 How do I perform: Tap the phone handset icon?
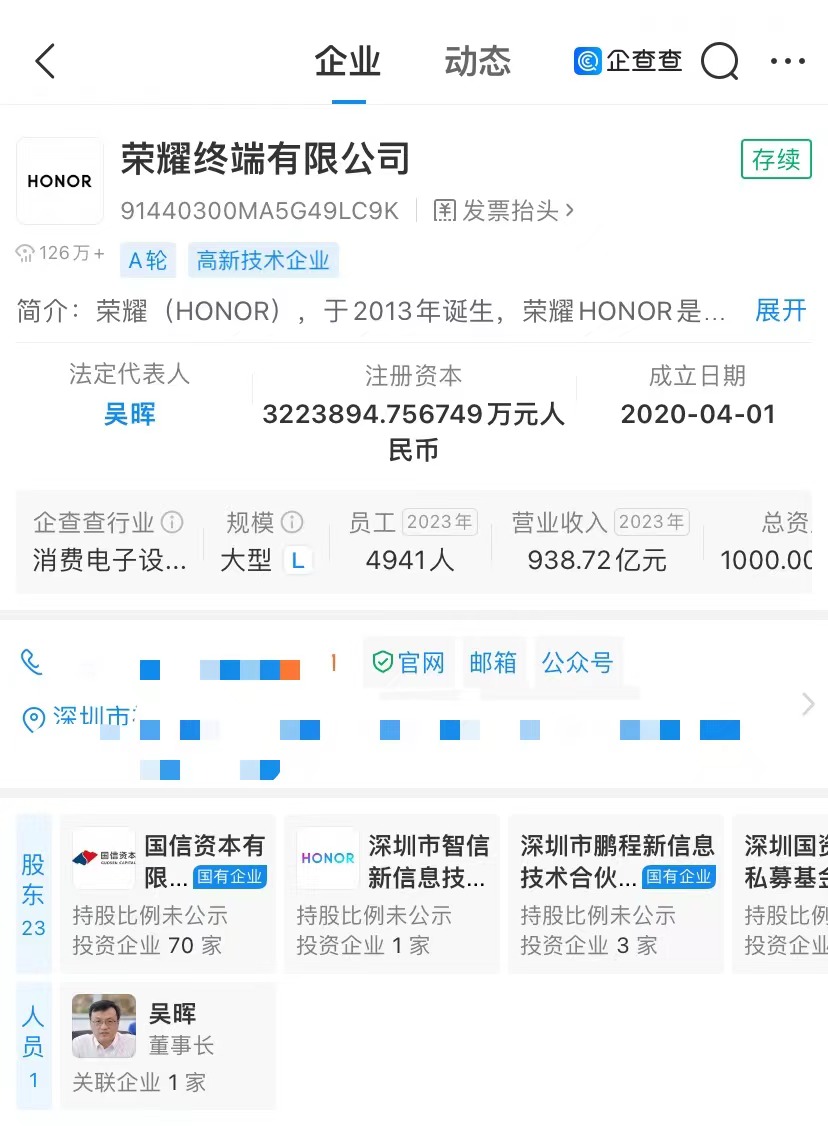[x=32, y=662]
